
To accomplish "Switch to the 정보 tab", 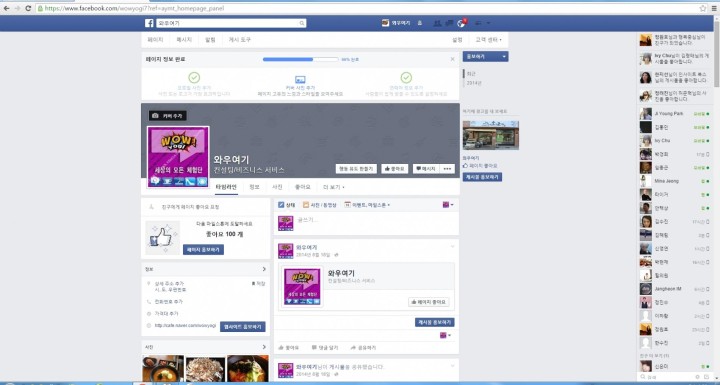I will click(x=254, y=187).
